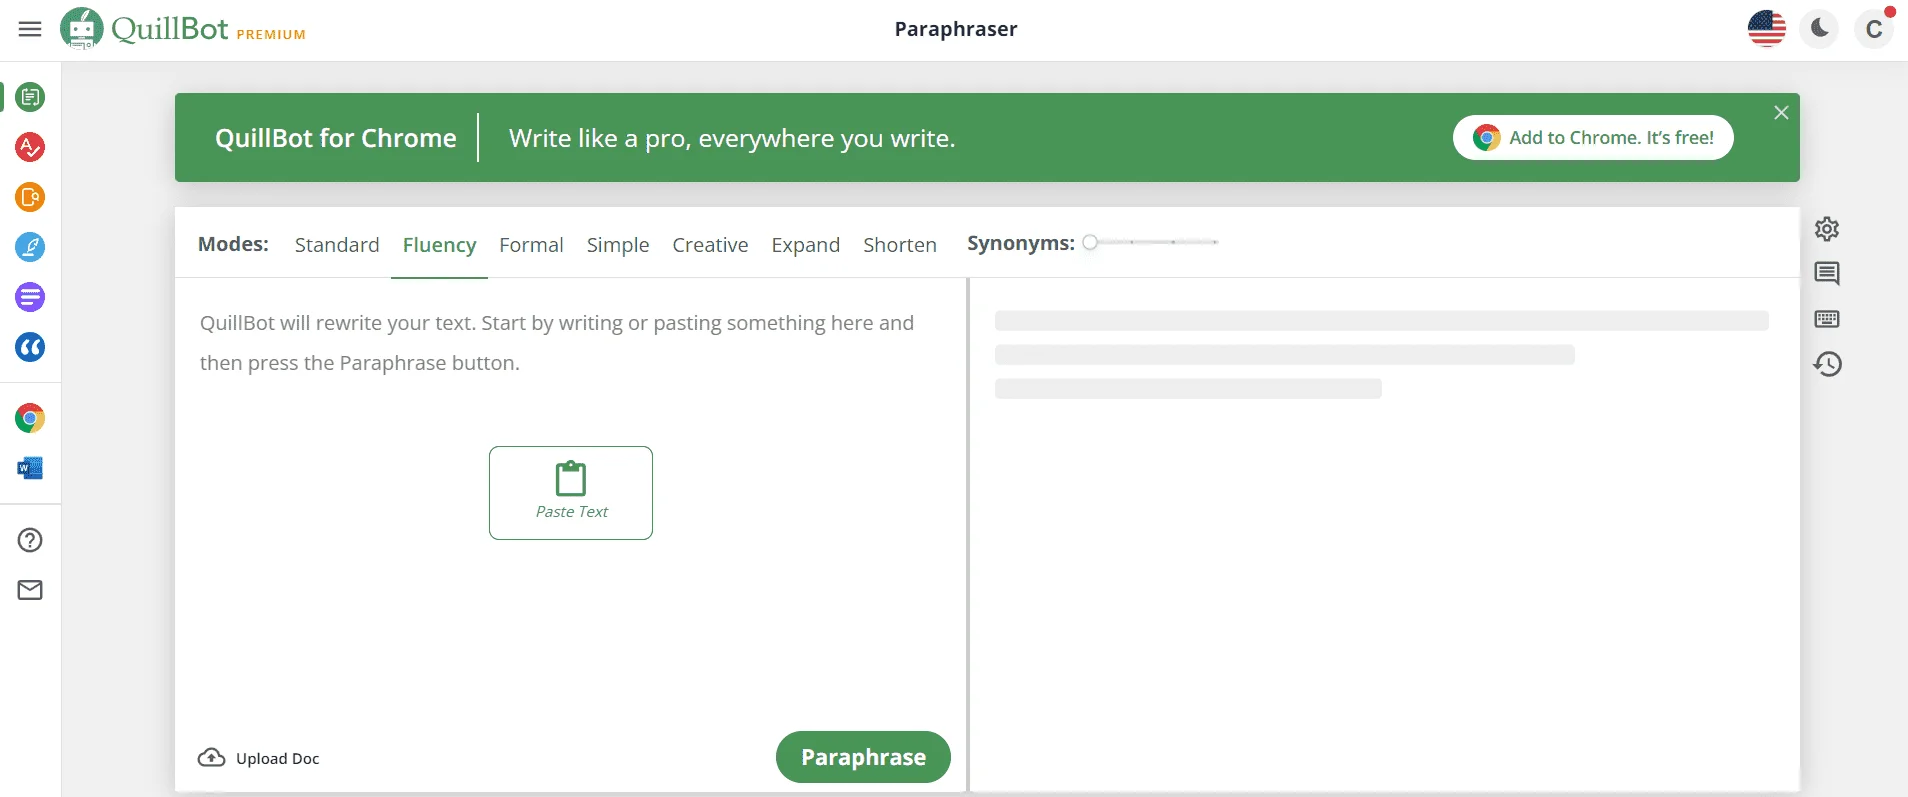Click into the input text area placeholder
Image resolution: width=1908 pixels, height=797 pixels.
tap(557, 343)
